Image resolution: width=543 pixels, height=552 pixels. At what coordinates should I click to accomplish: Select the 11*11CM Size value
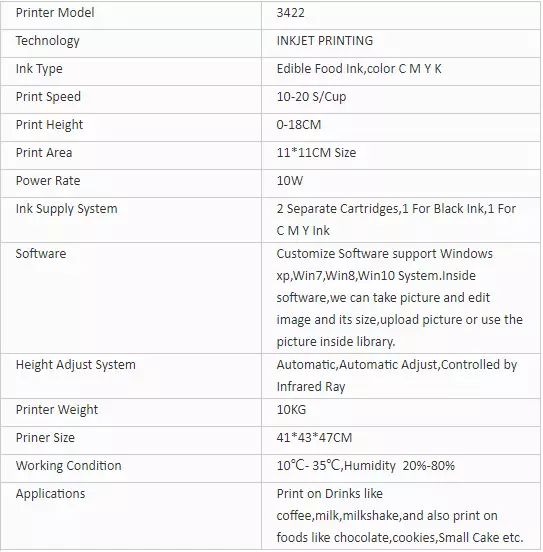[x=316, y=153]
